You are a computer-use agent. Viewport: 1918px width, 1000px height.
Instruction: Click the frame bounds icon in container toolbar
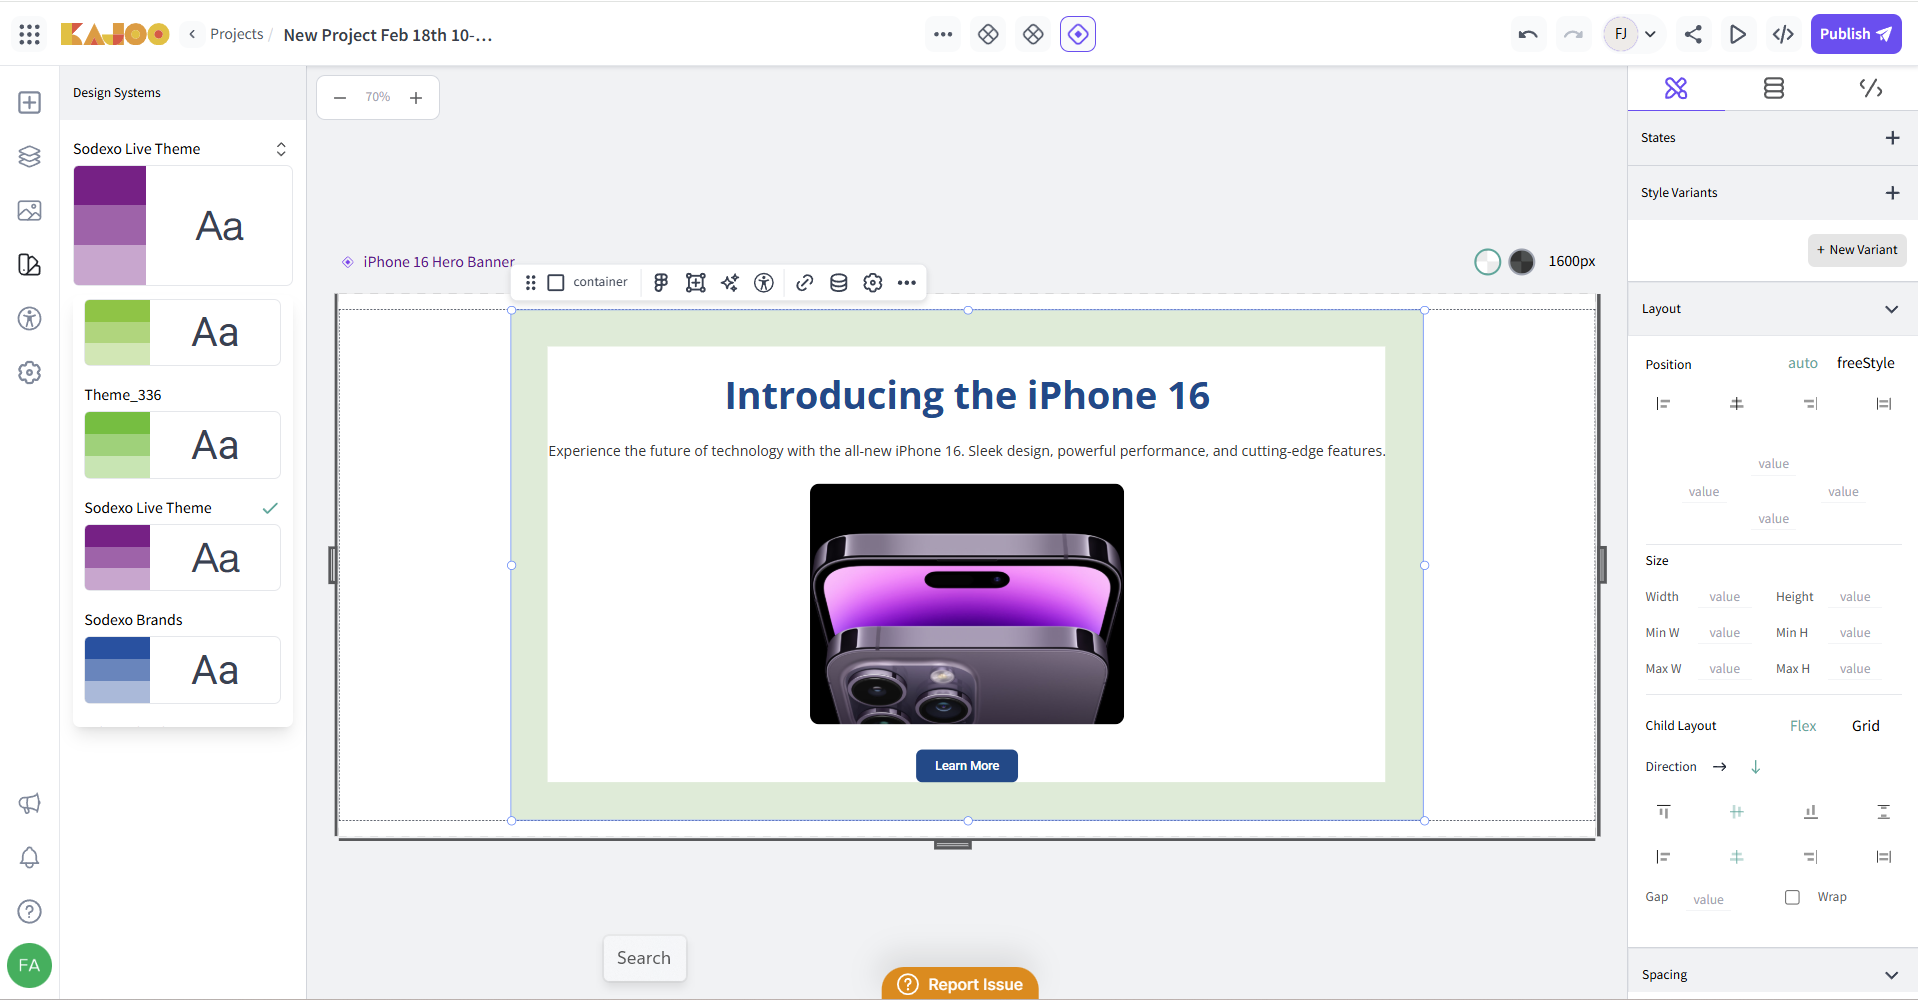(696, 283)
